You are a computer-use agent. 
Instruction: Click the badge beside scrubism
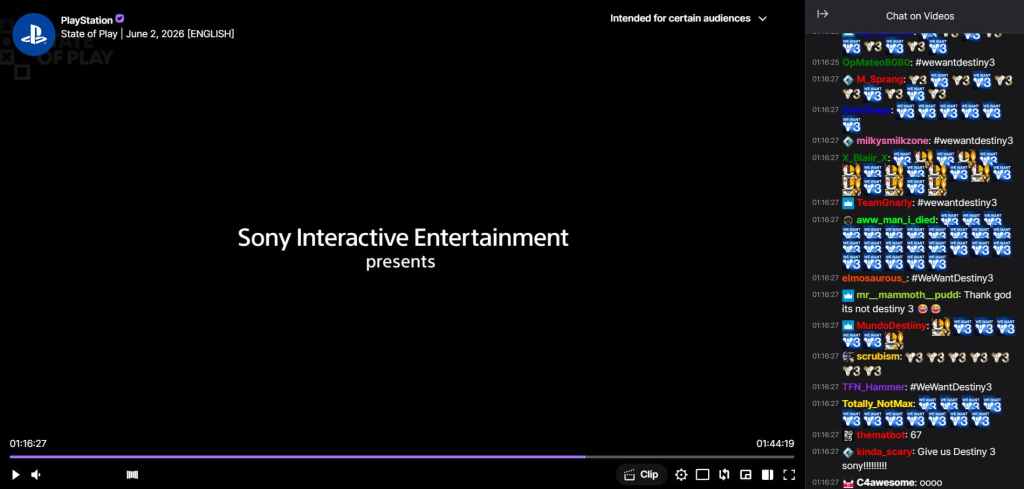click(848, 356)
